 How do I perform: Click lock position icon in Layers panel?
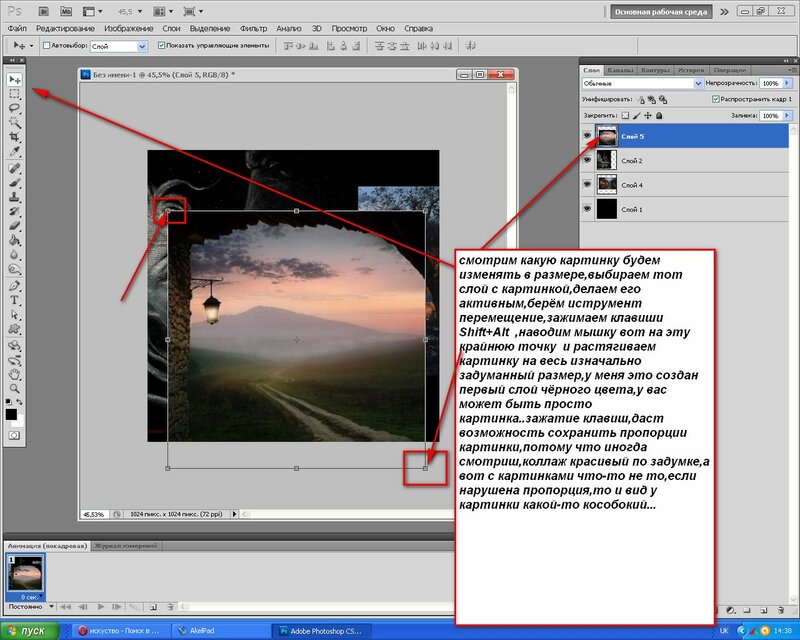pyautogui.click(x=648, y=116)
